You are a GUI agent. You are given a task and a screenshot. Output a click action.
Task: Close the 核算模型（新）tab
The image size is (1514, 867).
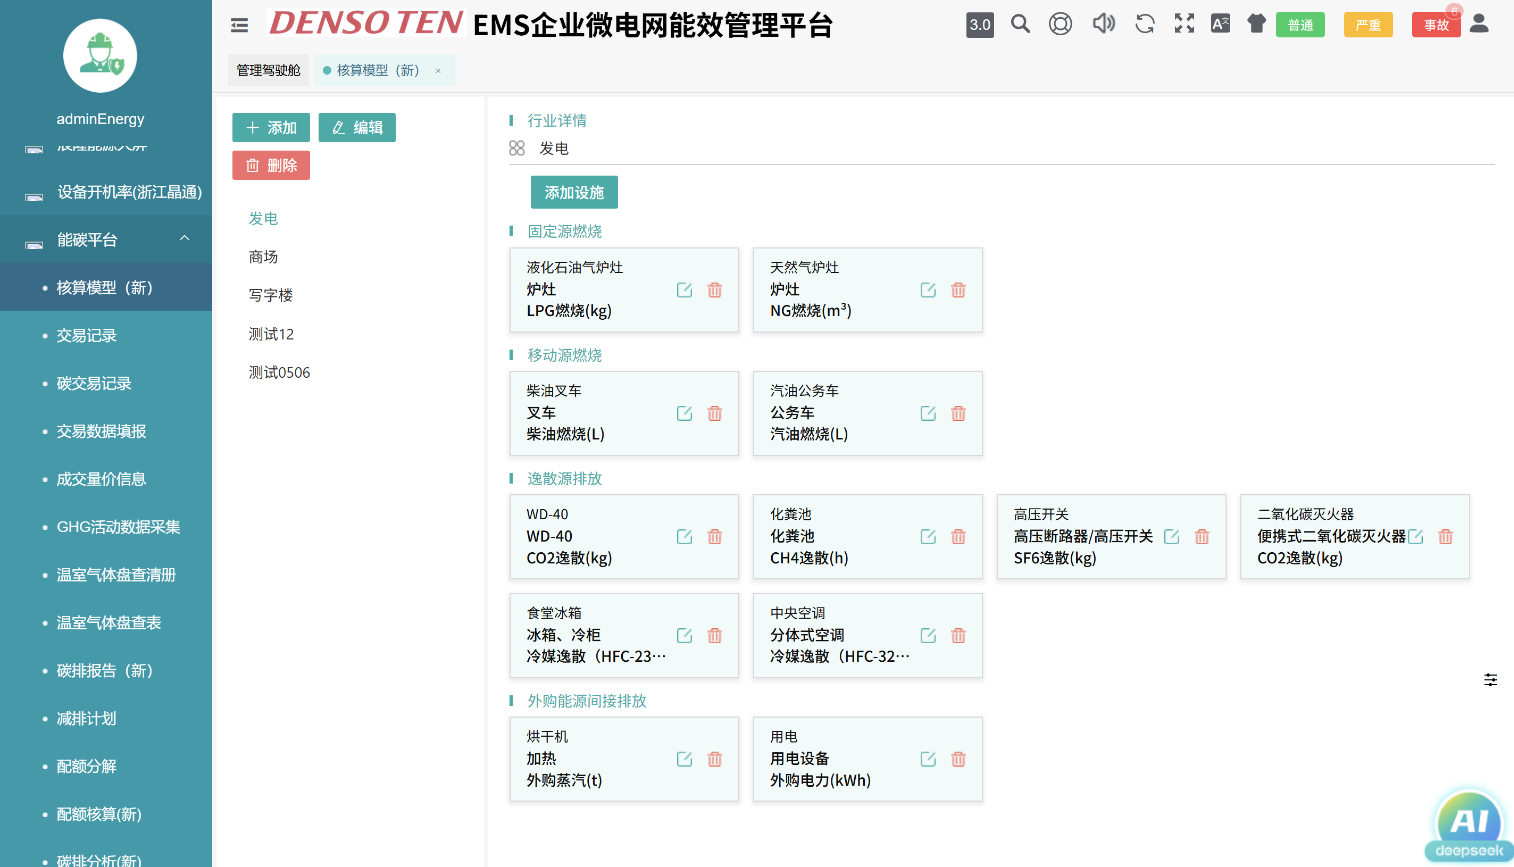pos(438,71)
